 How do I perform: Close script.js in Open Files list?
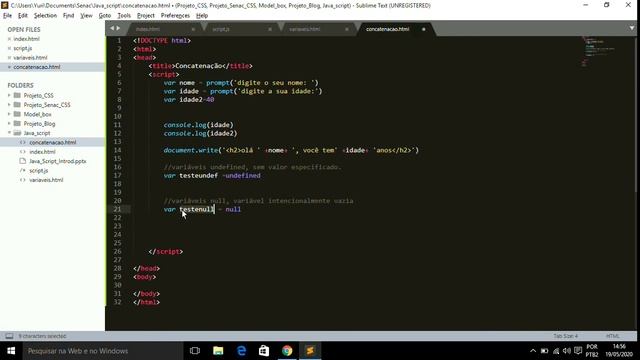pyautogui.click(x=9, y=49)
